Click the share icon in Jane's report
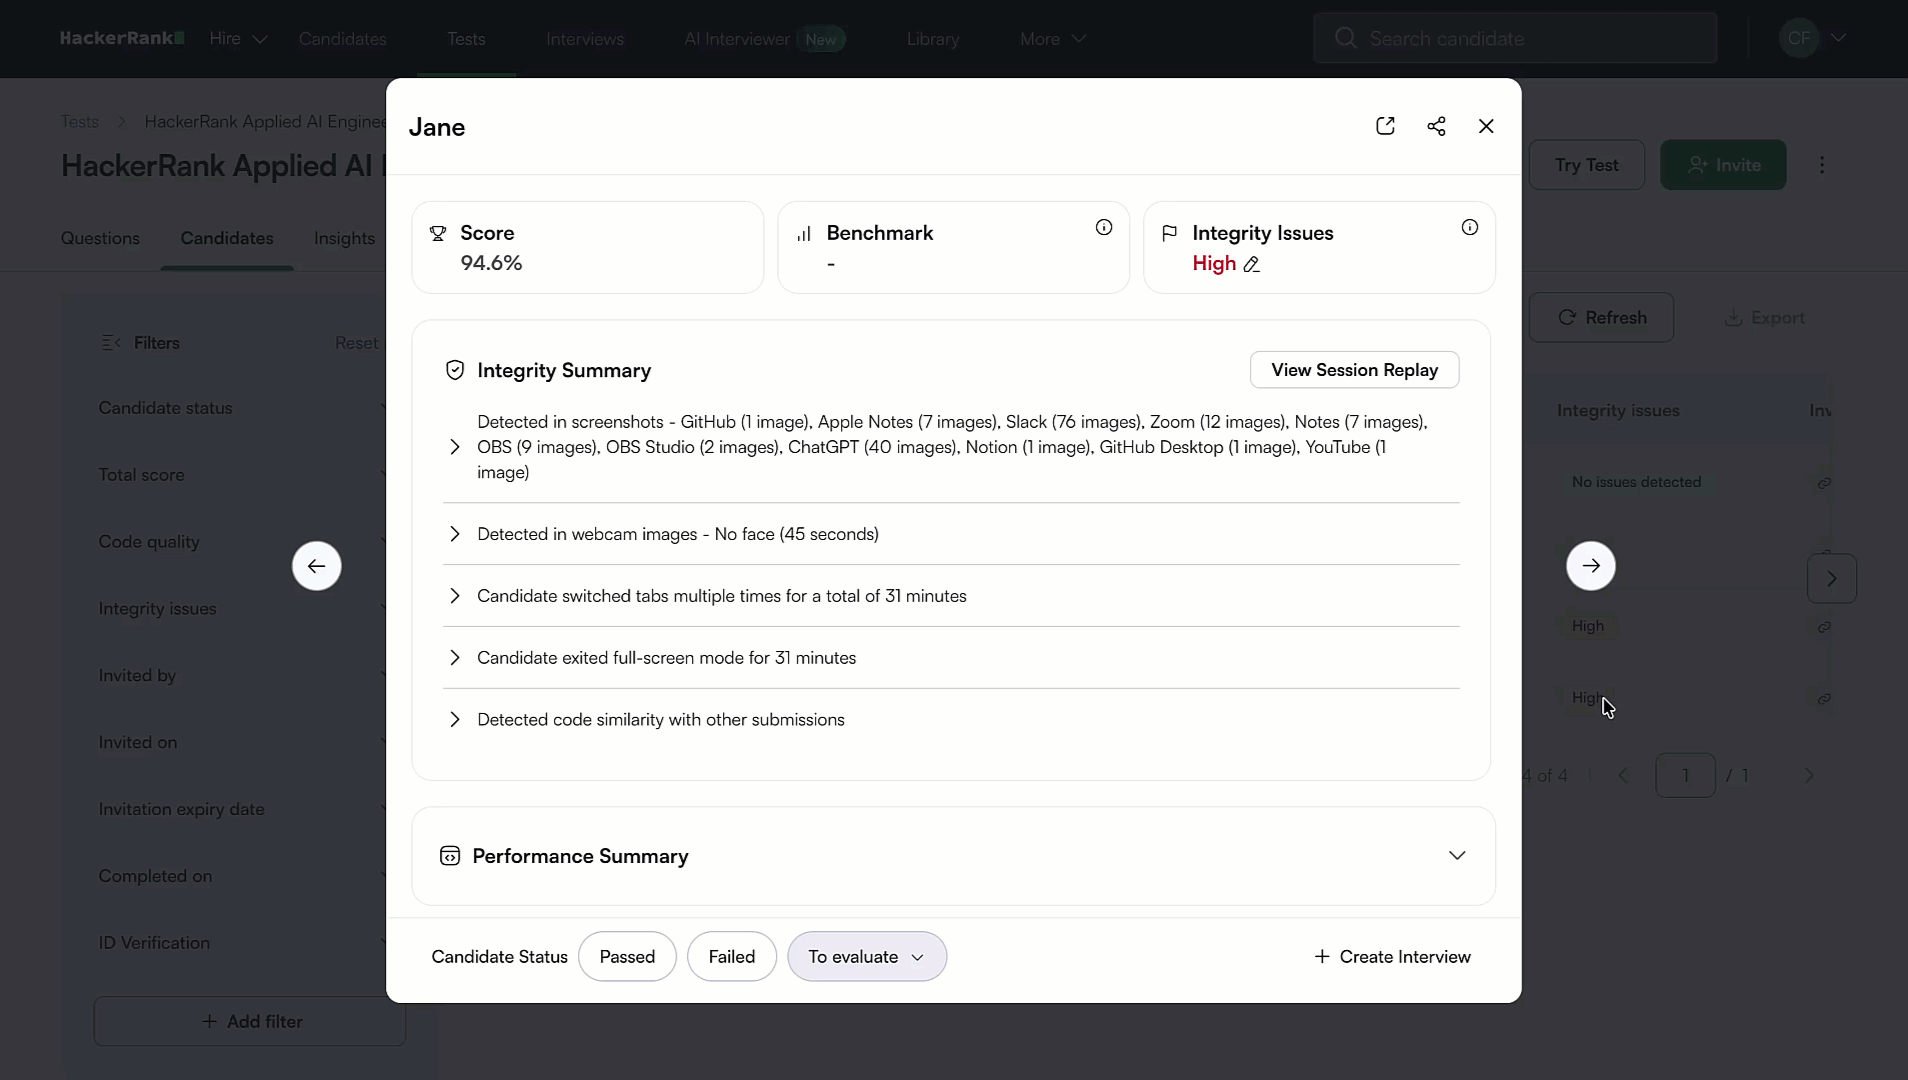 tap(1436, 126)
